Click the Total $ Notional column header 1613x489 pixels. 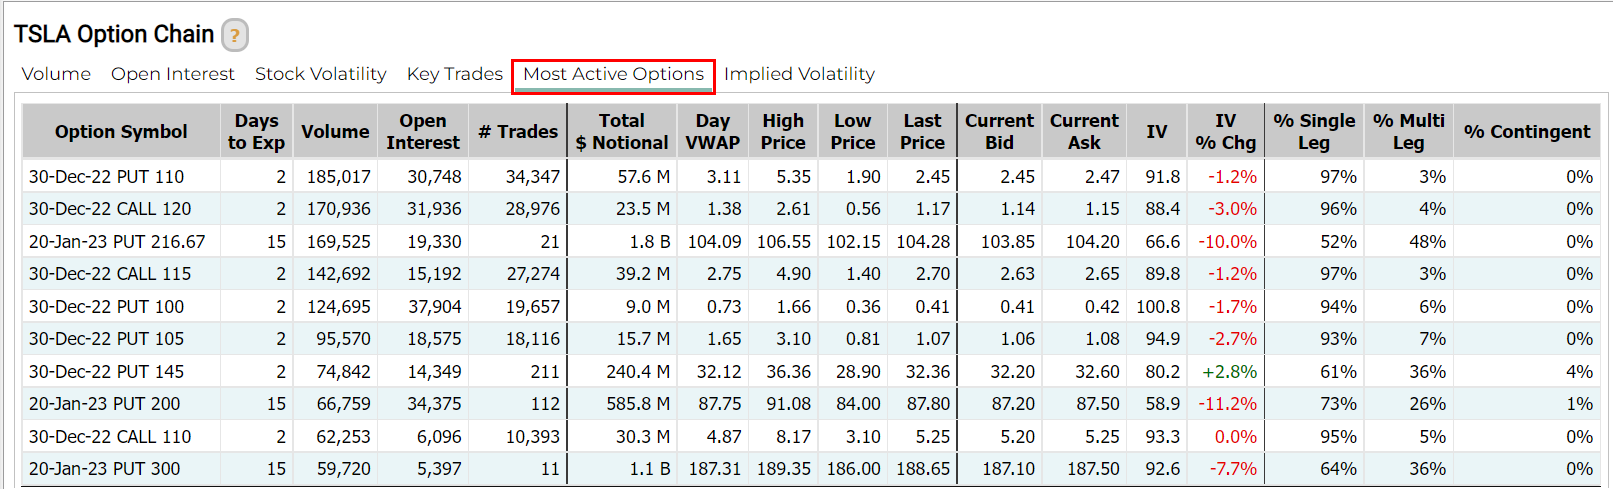622,132
